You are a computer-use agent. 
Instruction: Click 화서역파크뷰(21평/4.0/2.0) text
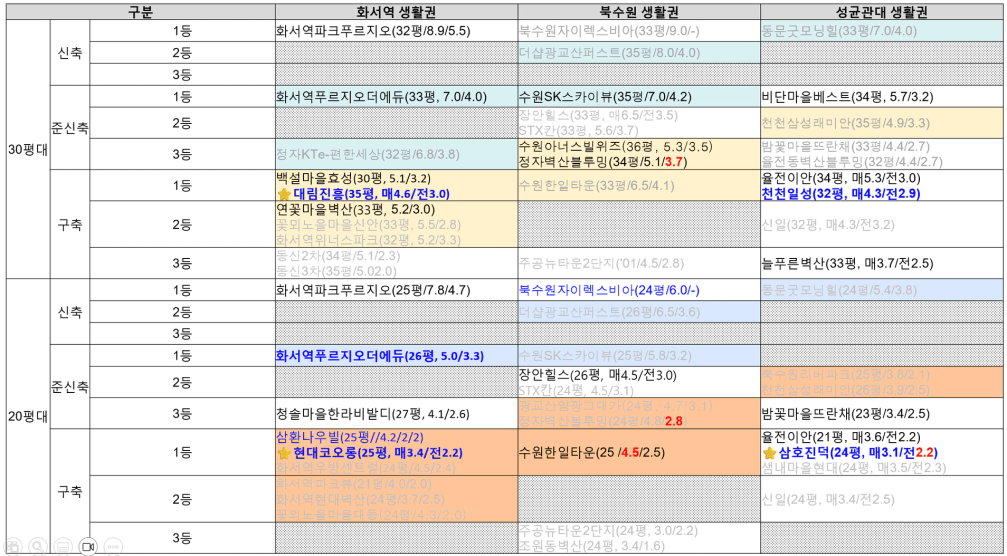click(x=354, y=483)
